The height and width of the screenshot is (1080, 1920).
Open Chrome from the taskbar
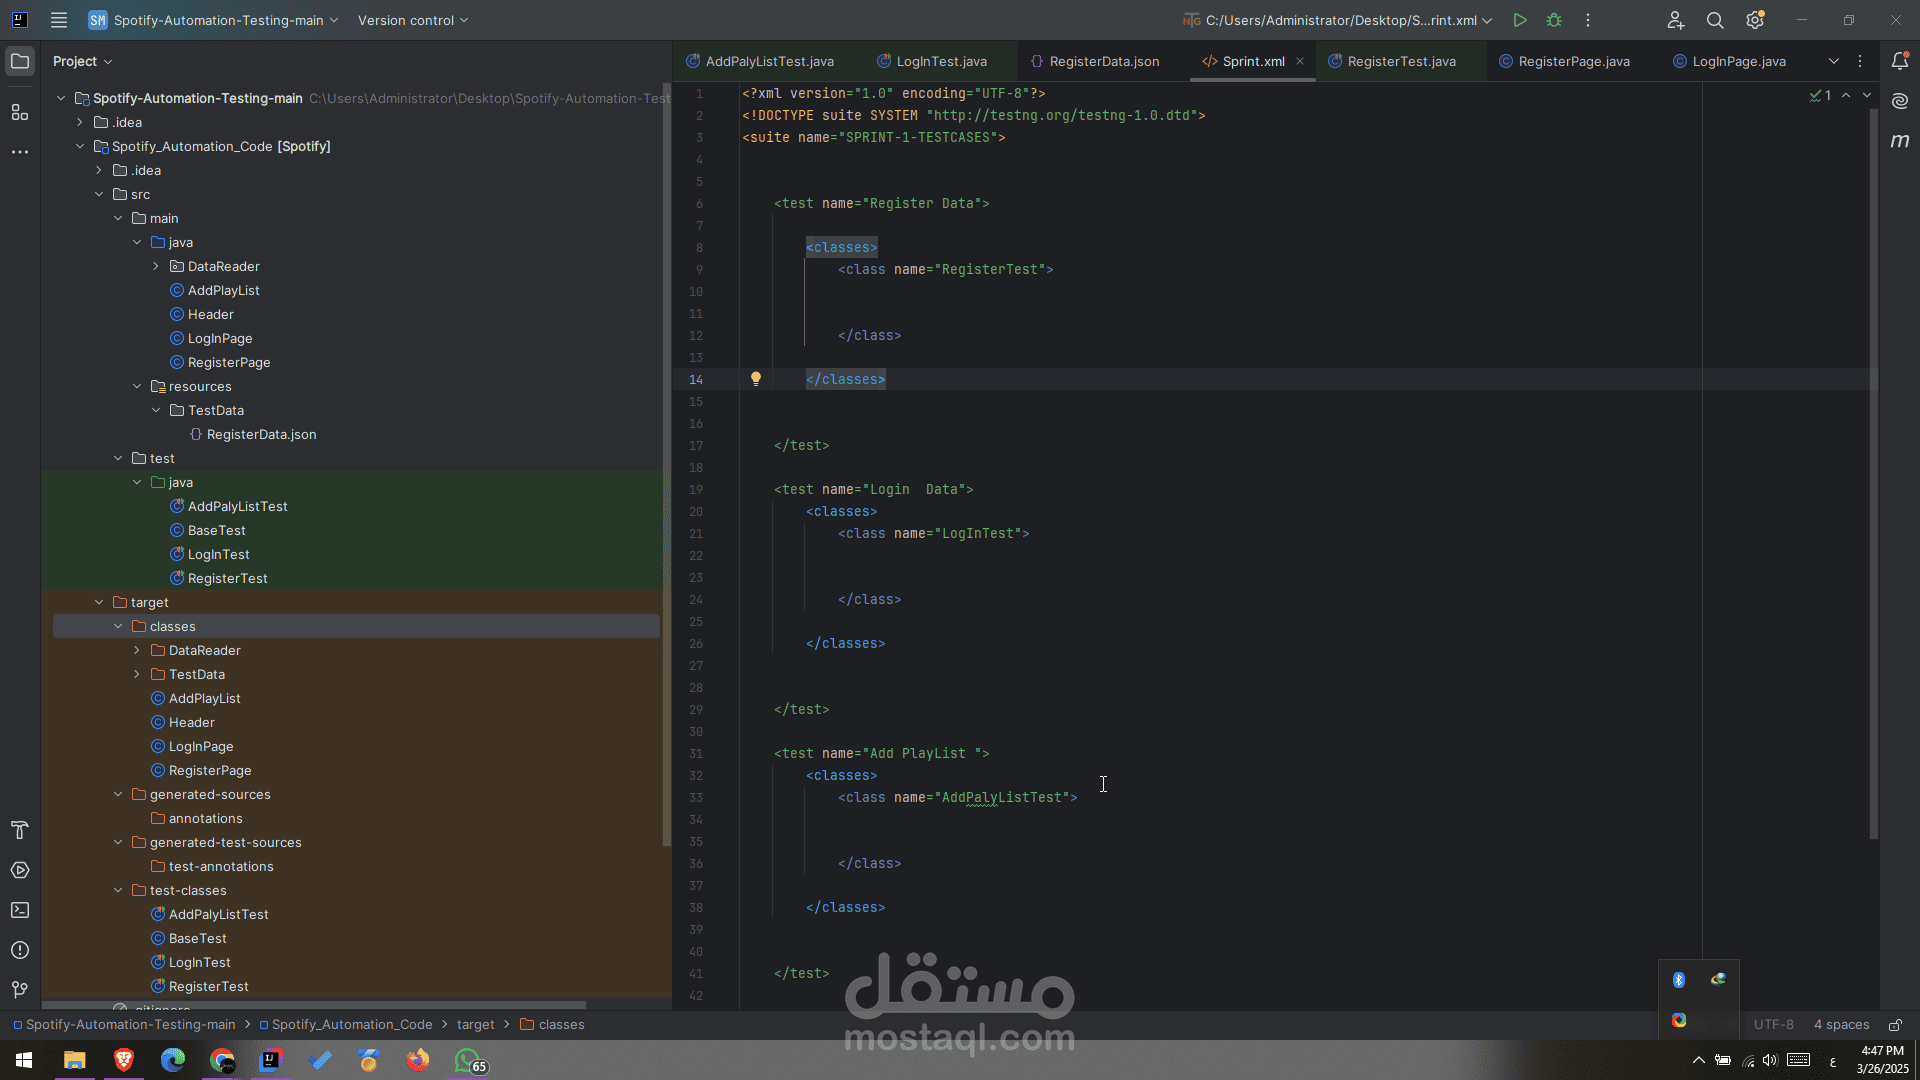pos(222,1060)
